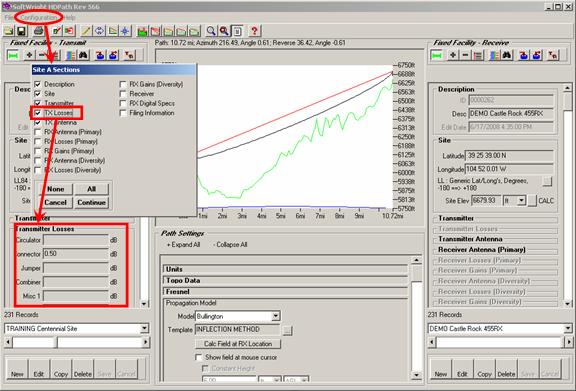Click the green width icon in Receive toolbar
Image resolution: width=576 pixels, height=391 pixels.
click(x=437, y=55)
